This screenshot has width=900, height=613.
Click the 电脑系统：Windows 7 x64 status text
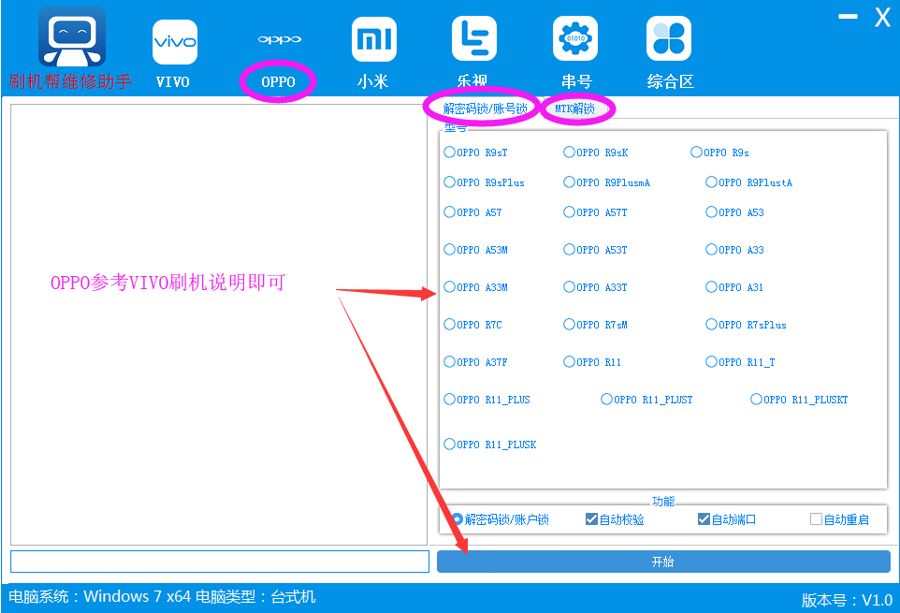100,596
